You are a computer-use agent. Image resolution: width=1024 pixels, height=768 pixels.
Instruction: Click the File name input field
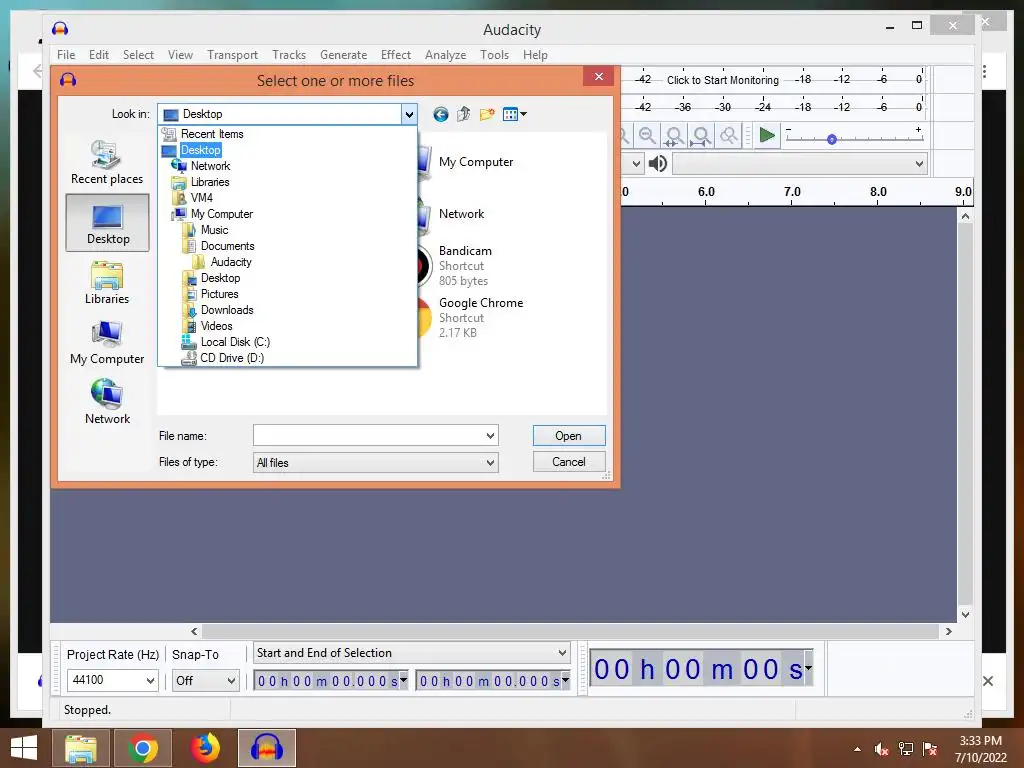point(369,436)
